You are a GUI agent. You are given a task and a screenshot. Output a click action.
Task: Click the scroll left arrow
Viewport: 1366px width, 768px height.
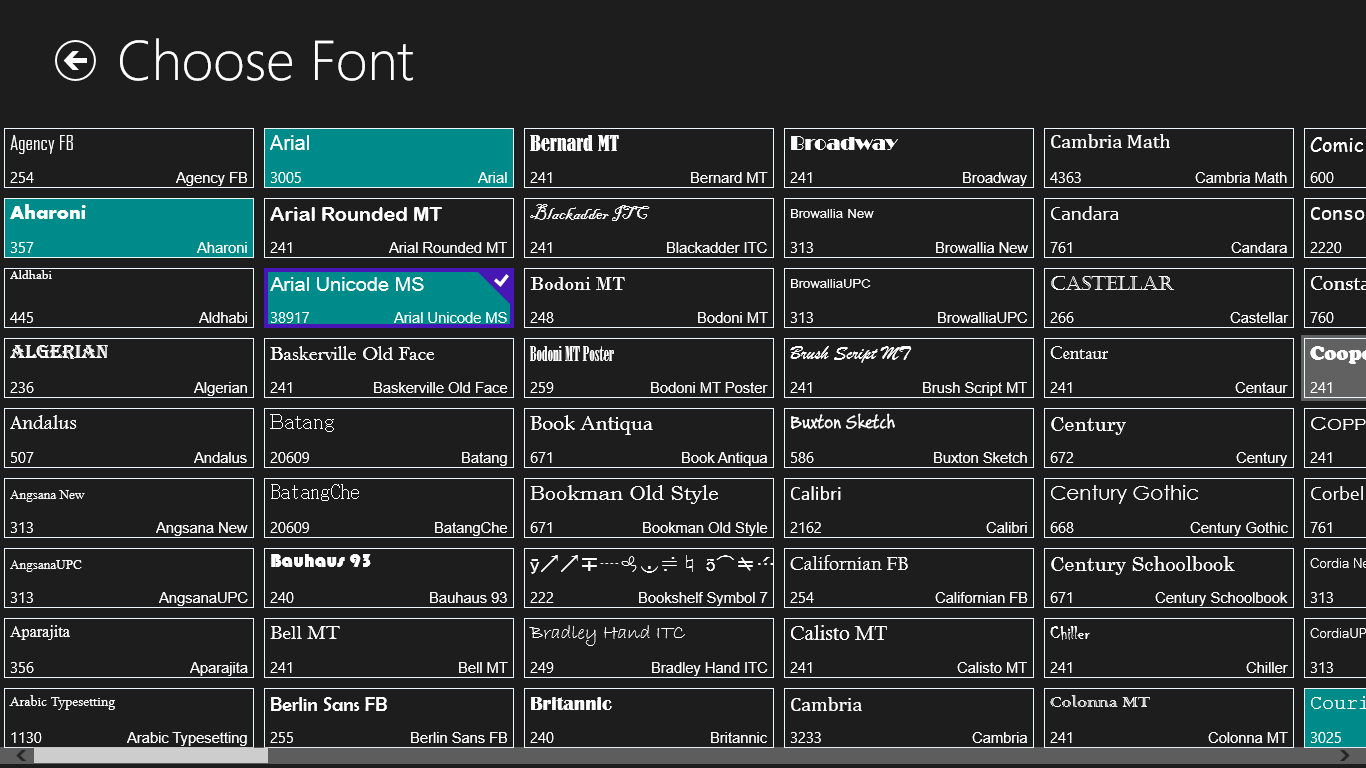tap(20, 757)
